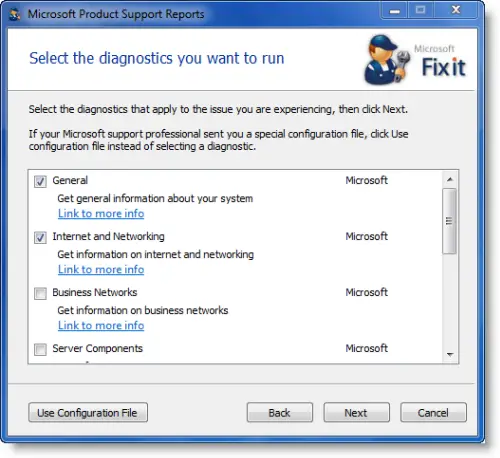The image size is (500, 458).
Task: Select the Business Networks list entry label
Action: click(95, 292)
